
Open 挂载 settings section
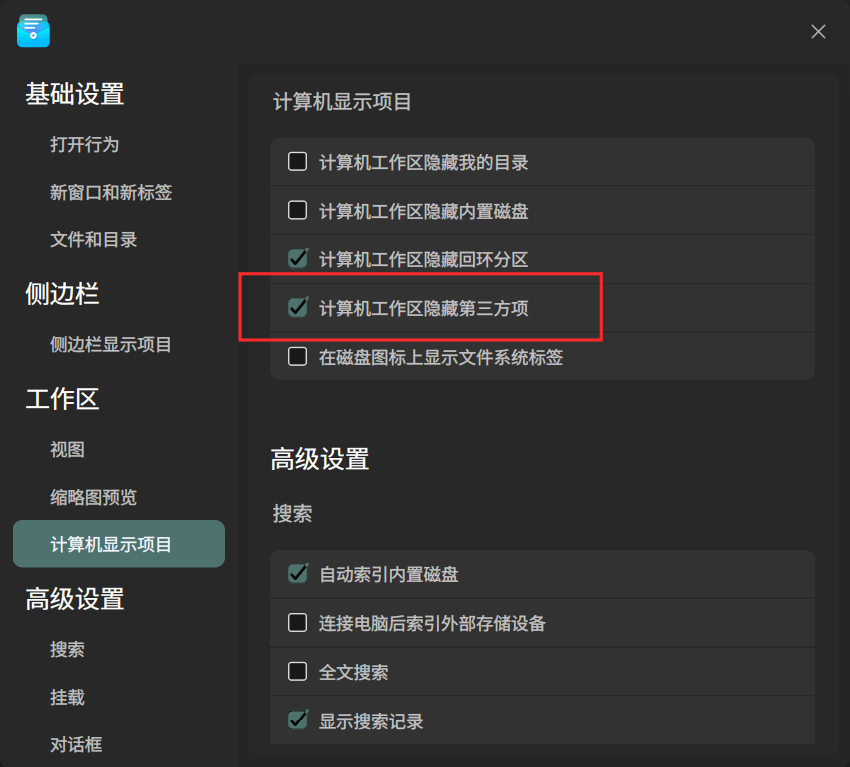tap(67, 697)
